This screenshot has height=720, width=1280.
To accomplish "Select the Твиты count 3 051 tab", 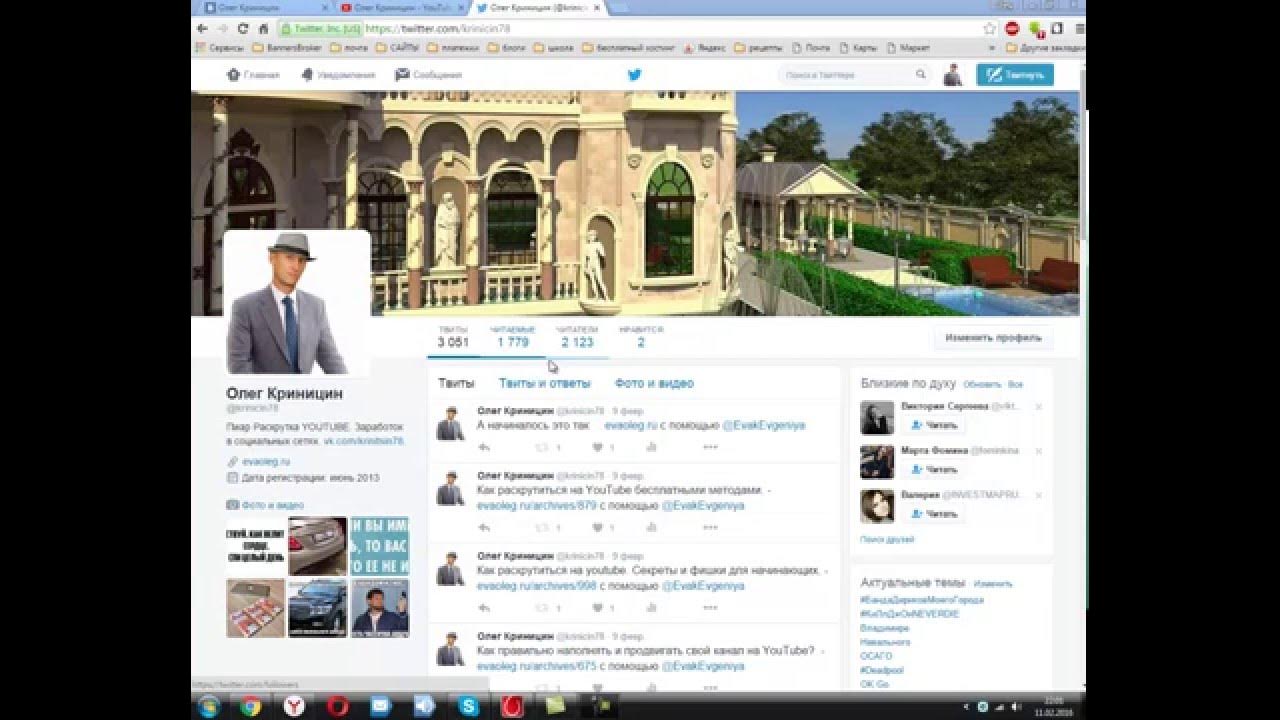I will 453,336.
